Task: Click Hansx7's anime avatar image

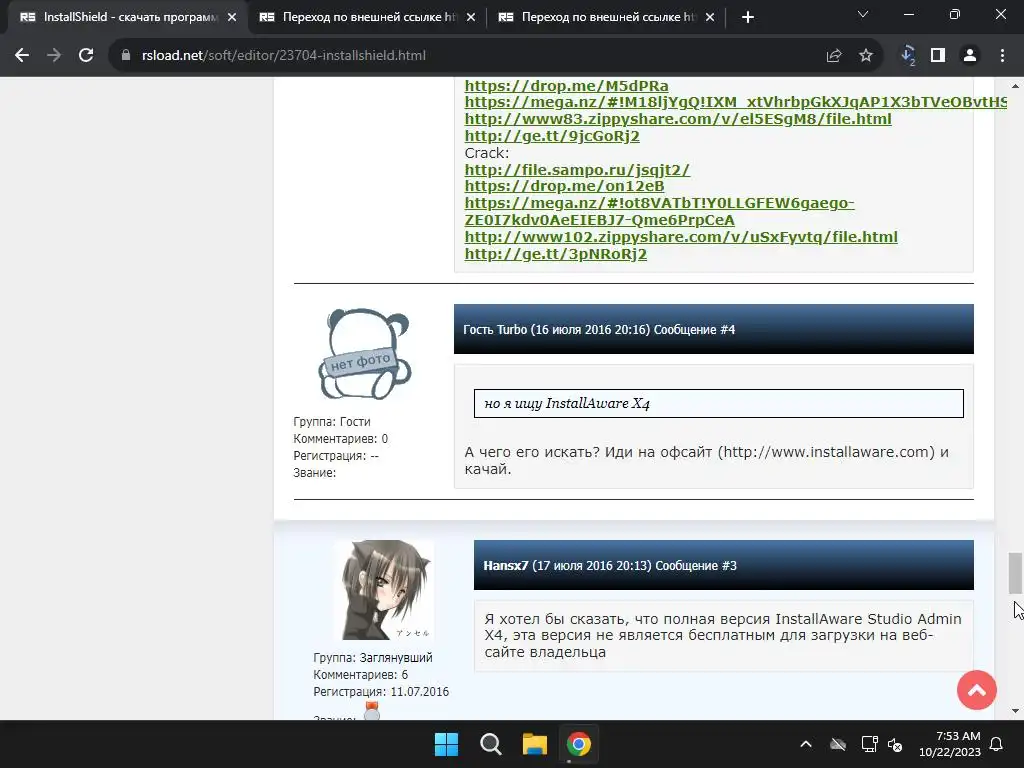Action: pos(385,590)
